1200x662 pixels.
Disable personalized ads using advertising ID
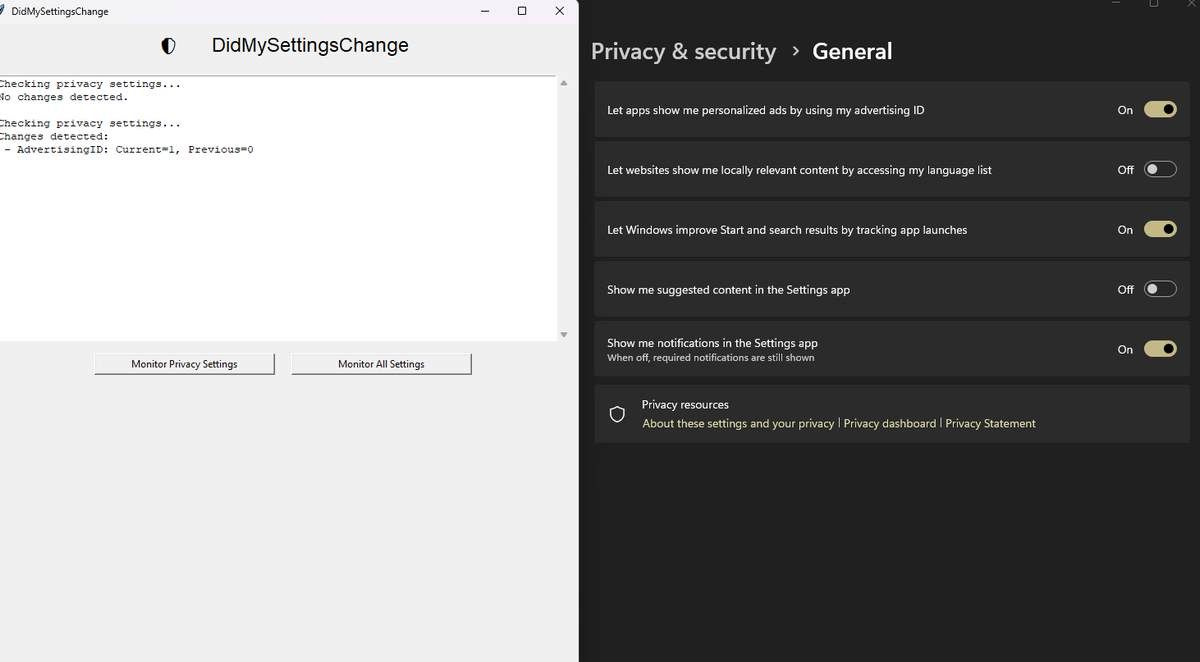[x=1159, y=109]
